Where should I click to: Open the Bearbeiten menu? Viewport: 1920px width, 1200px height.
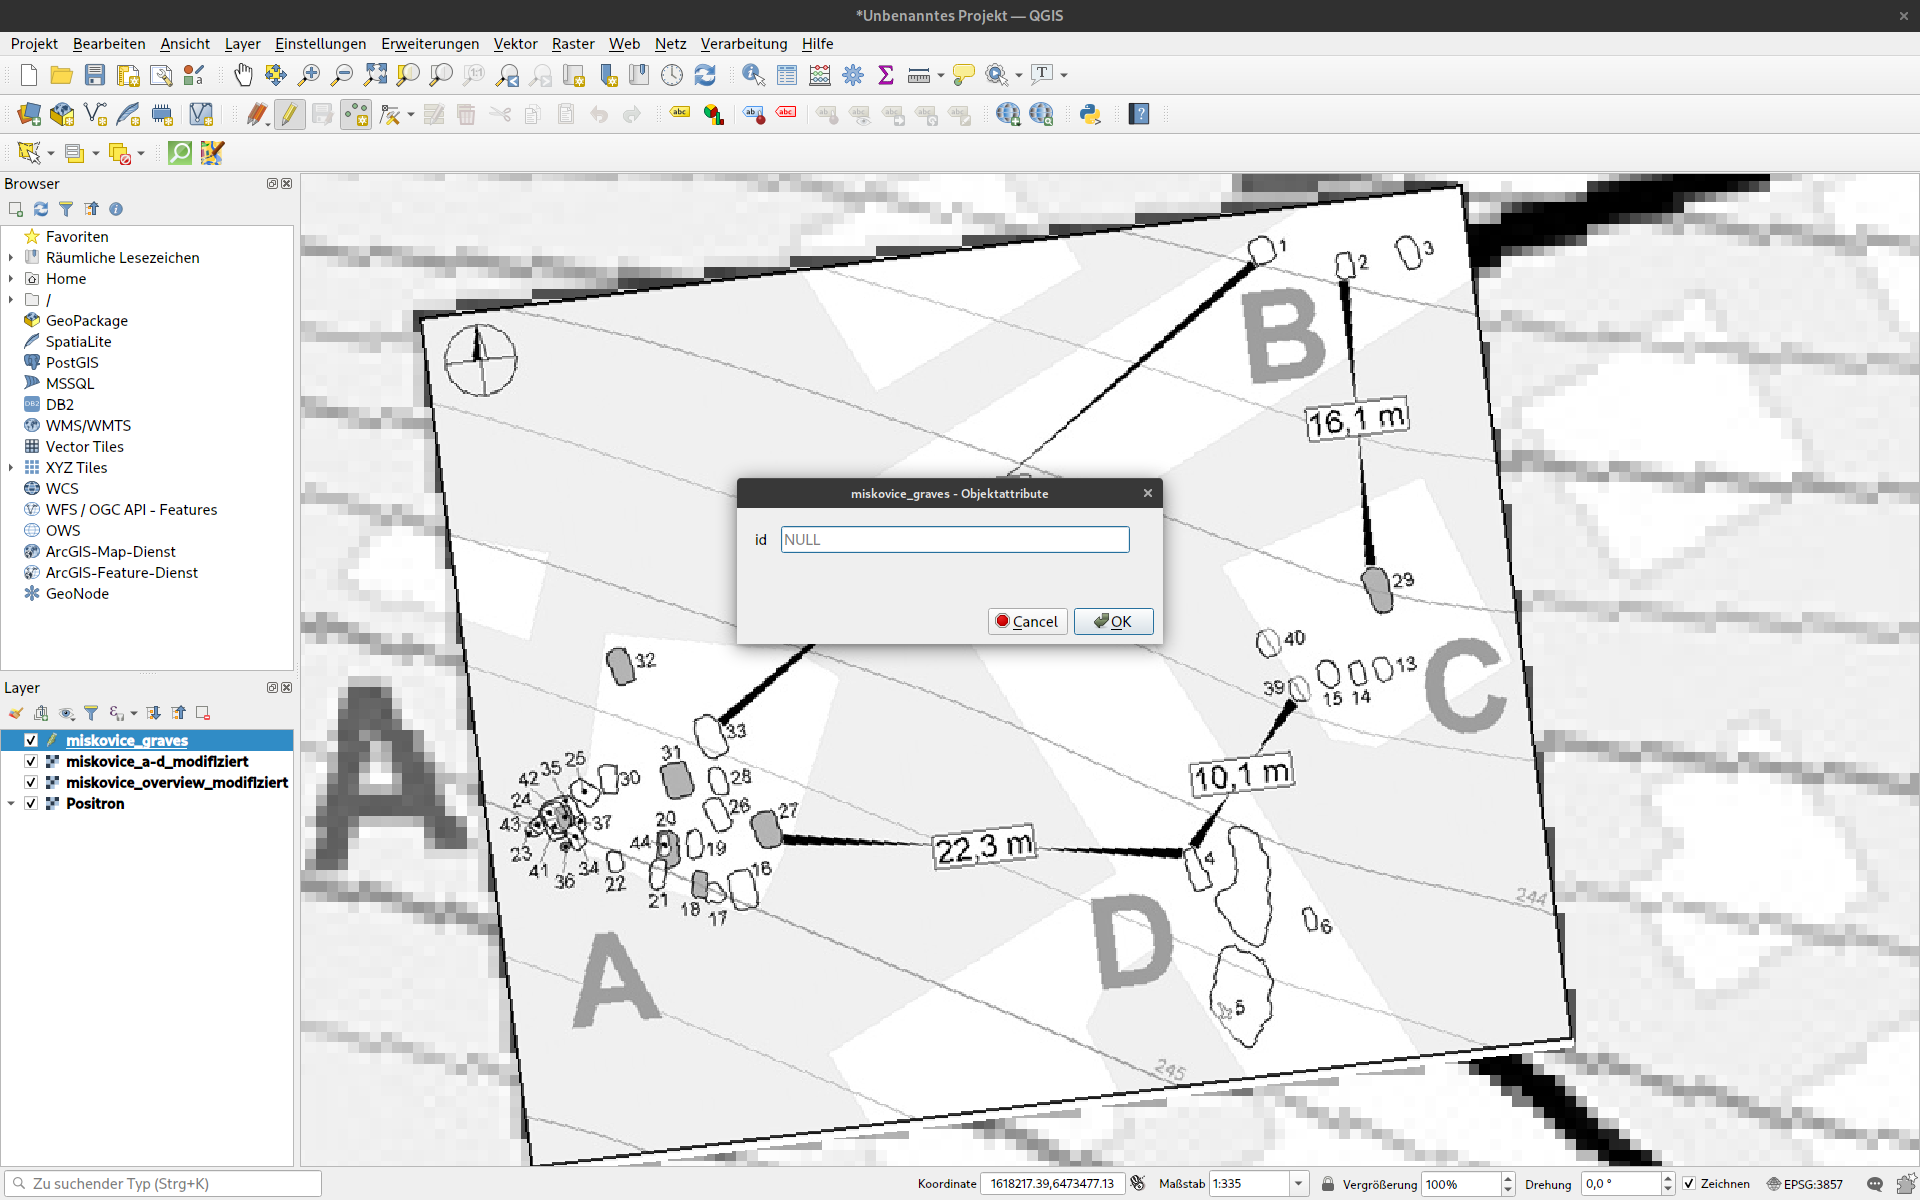pos(109,44)
